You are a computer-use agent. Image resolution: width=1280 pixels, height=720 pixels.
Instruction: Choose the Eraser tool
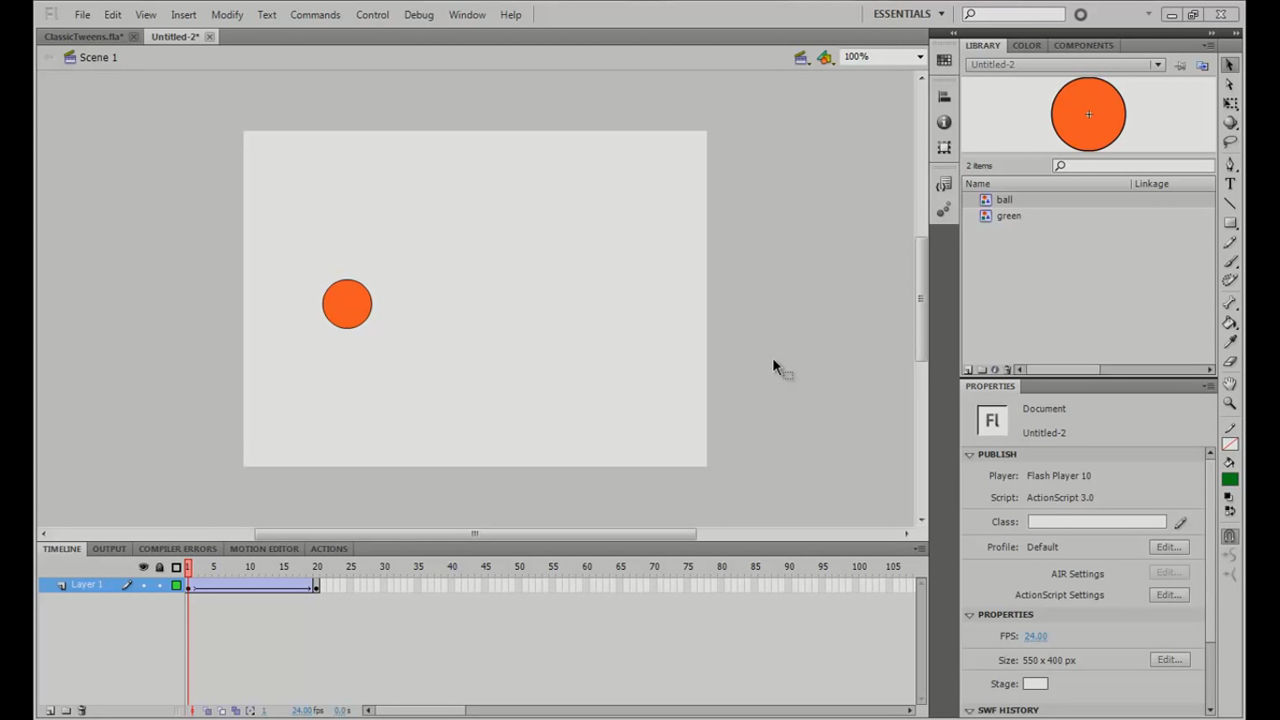[1230, 362]
